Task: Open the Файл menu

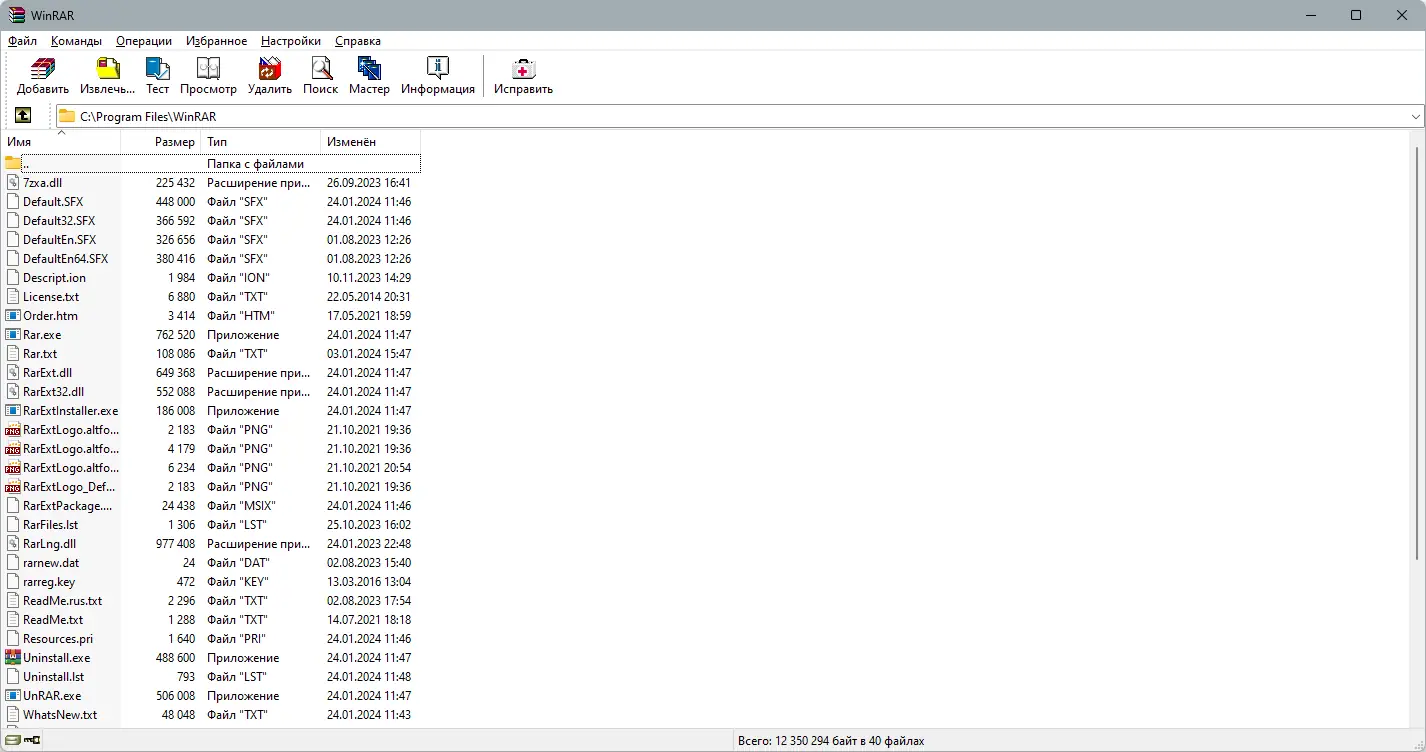Action: coord(22,41)
